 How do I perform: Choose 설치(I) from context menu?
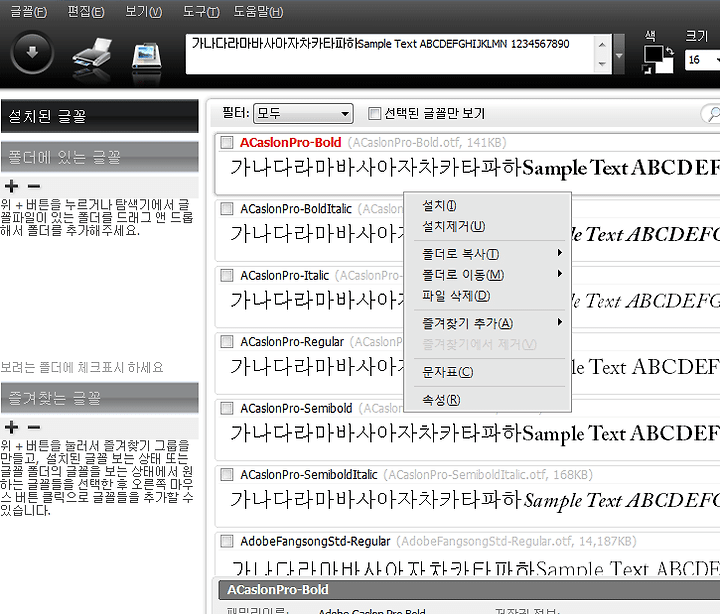[487, 205]
